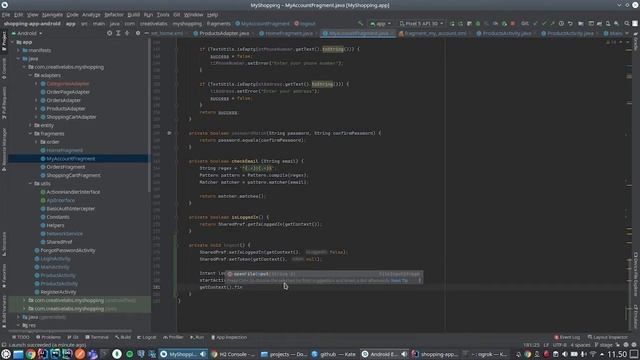
Task: Collapse the utils folder arrow
Action: [31, 184]
